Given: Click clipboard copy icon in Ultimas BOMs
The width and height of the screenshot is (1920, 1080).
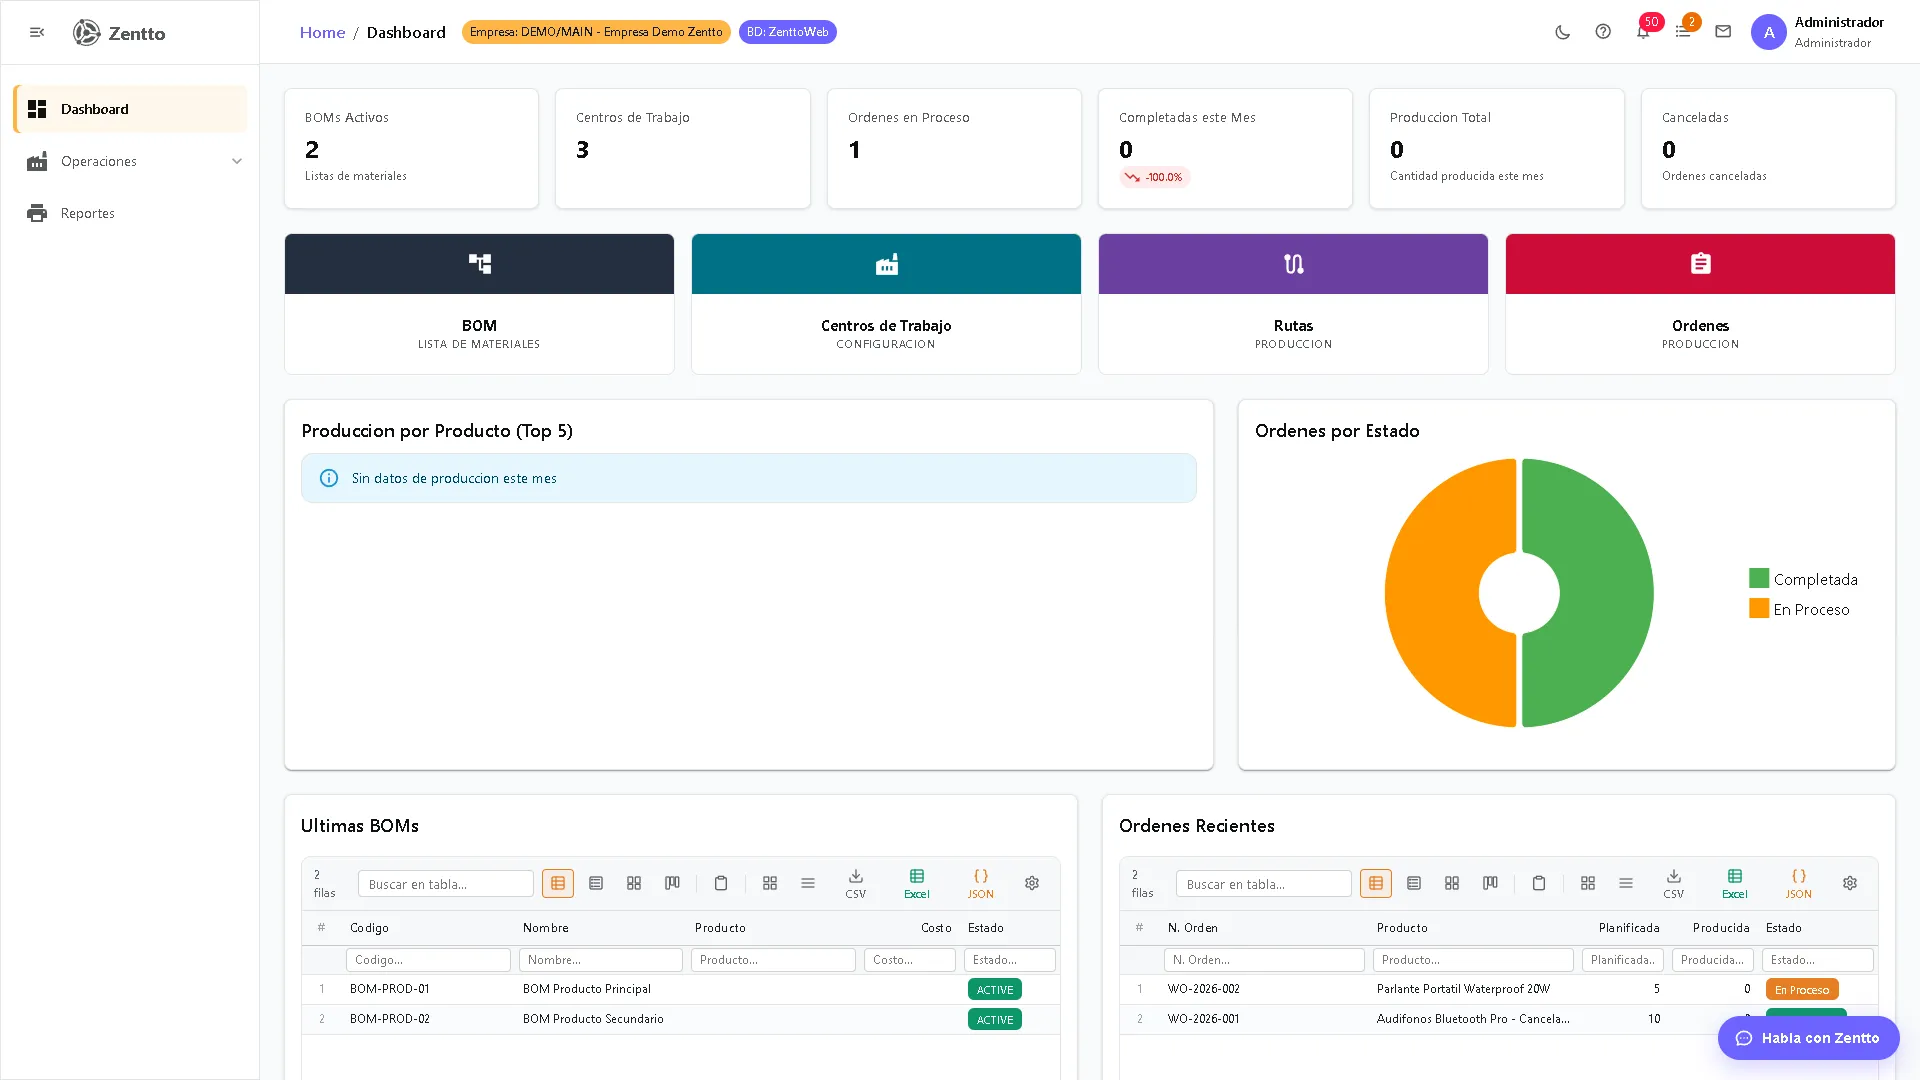Looking at the screenshot, I should 721,883.
